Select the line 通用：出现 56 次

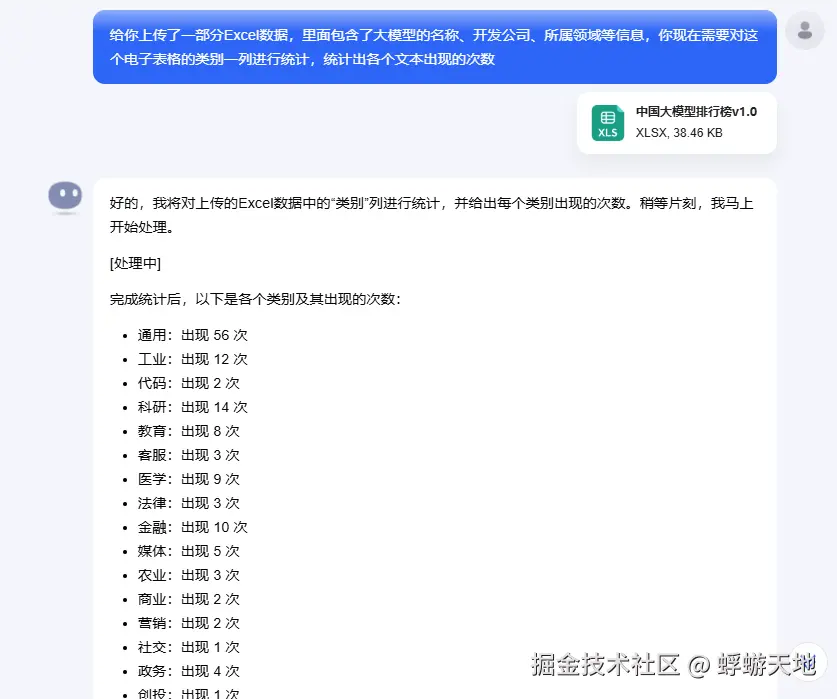click(x=192, y=335)
